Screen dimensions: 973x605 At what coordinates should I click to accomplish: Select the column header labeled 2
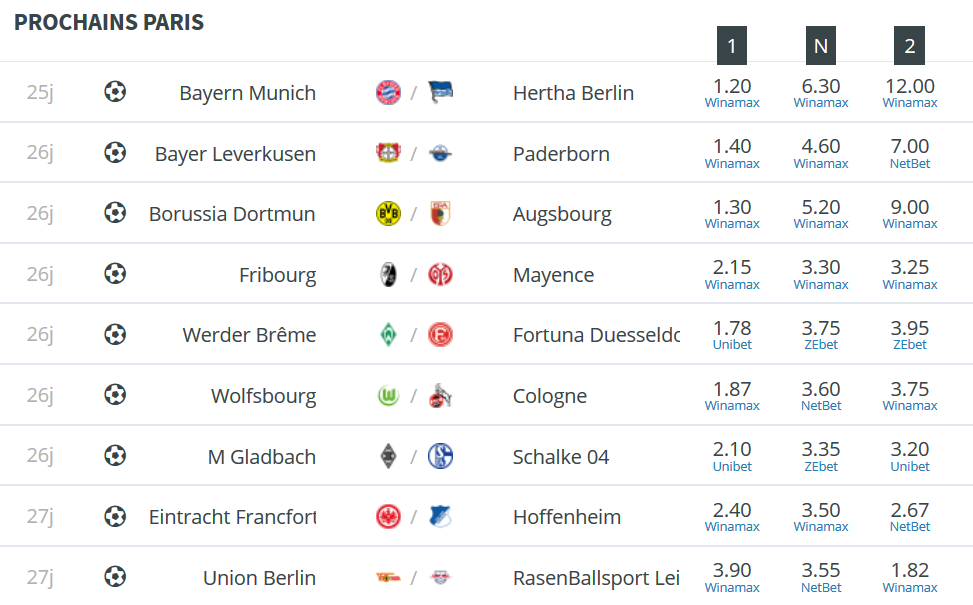(x=909, y=45)
